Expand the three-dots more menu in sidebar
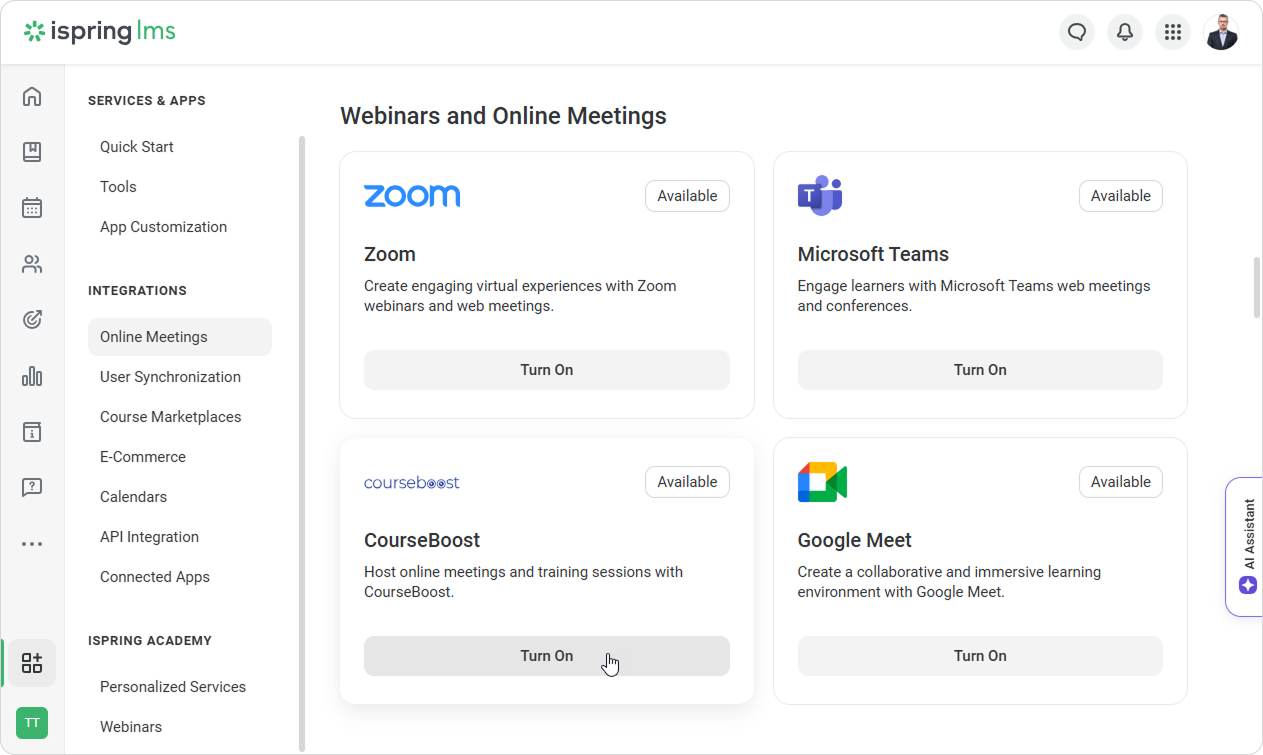 (x=32, y=544)
